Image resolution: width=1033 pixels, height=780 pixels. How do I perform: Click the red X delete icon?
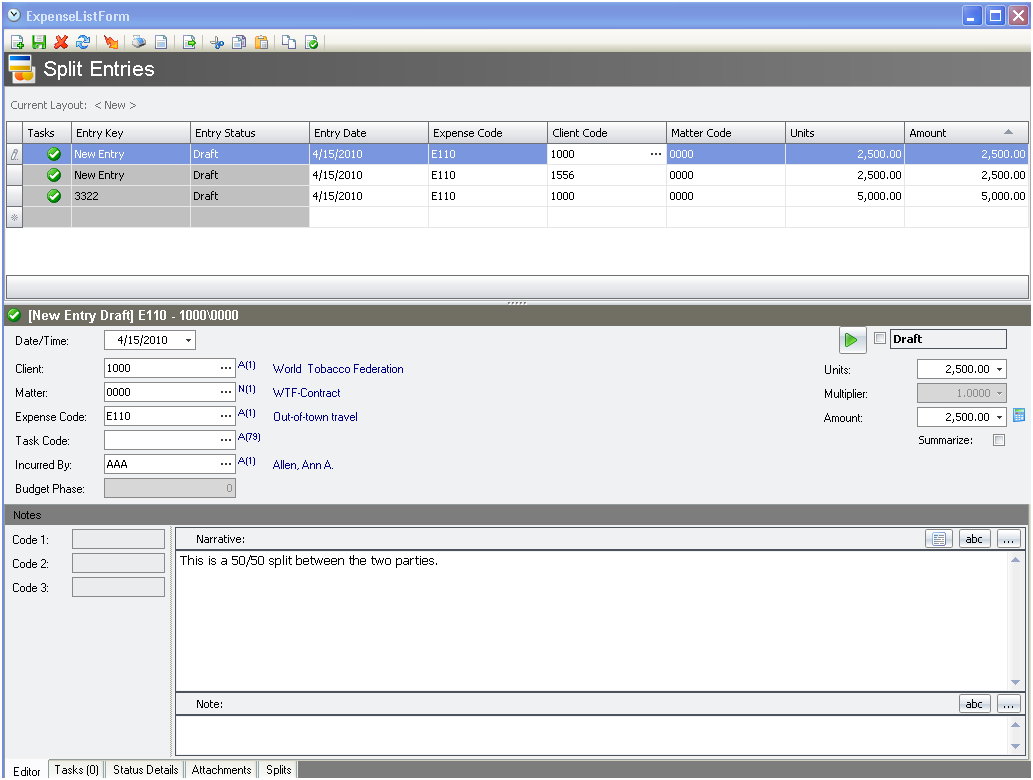(61, 42)
